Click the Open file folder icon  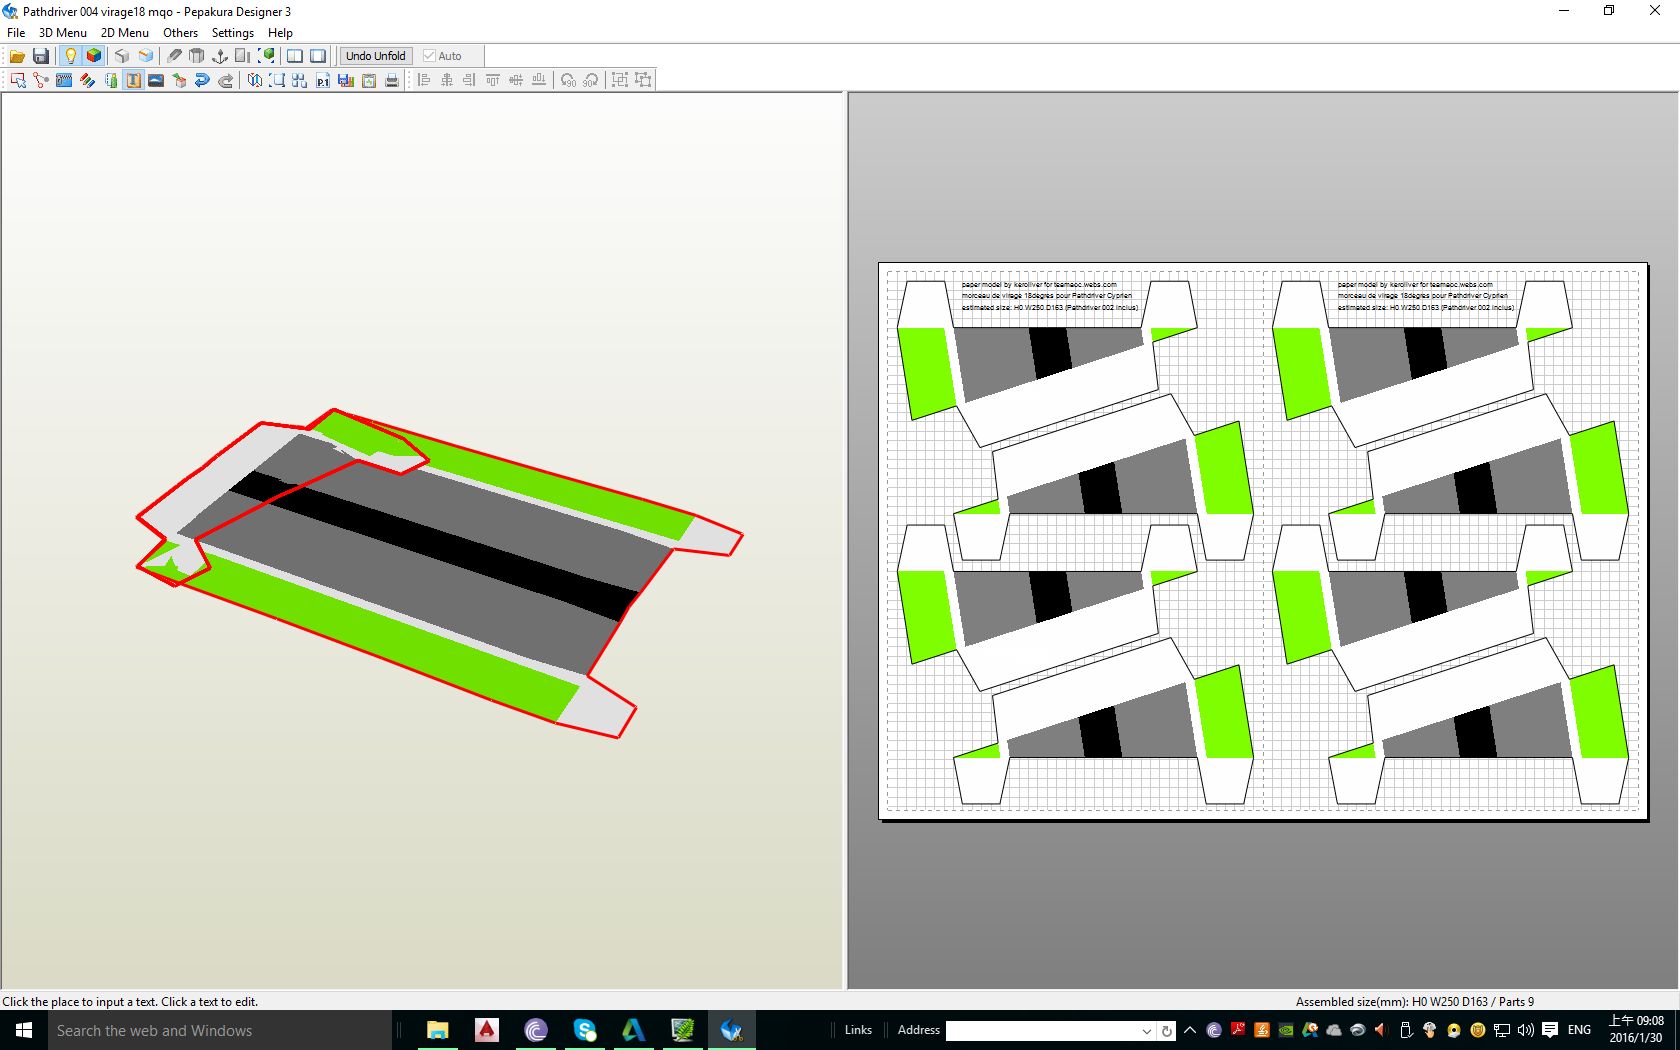[x=17, y=56]
